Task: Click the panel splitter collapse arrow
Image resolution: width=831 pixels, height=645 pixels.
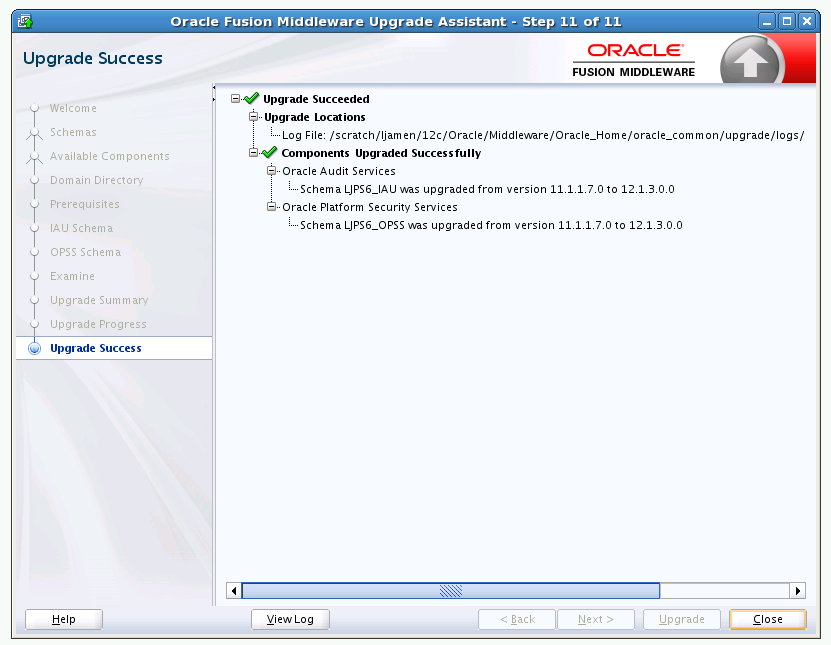Action: (x=214, y=87)
